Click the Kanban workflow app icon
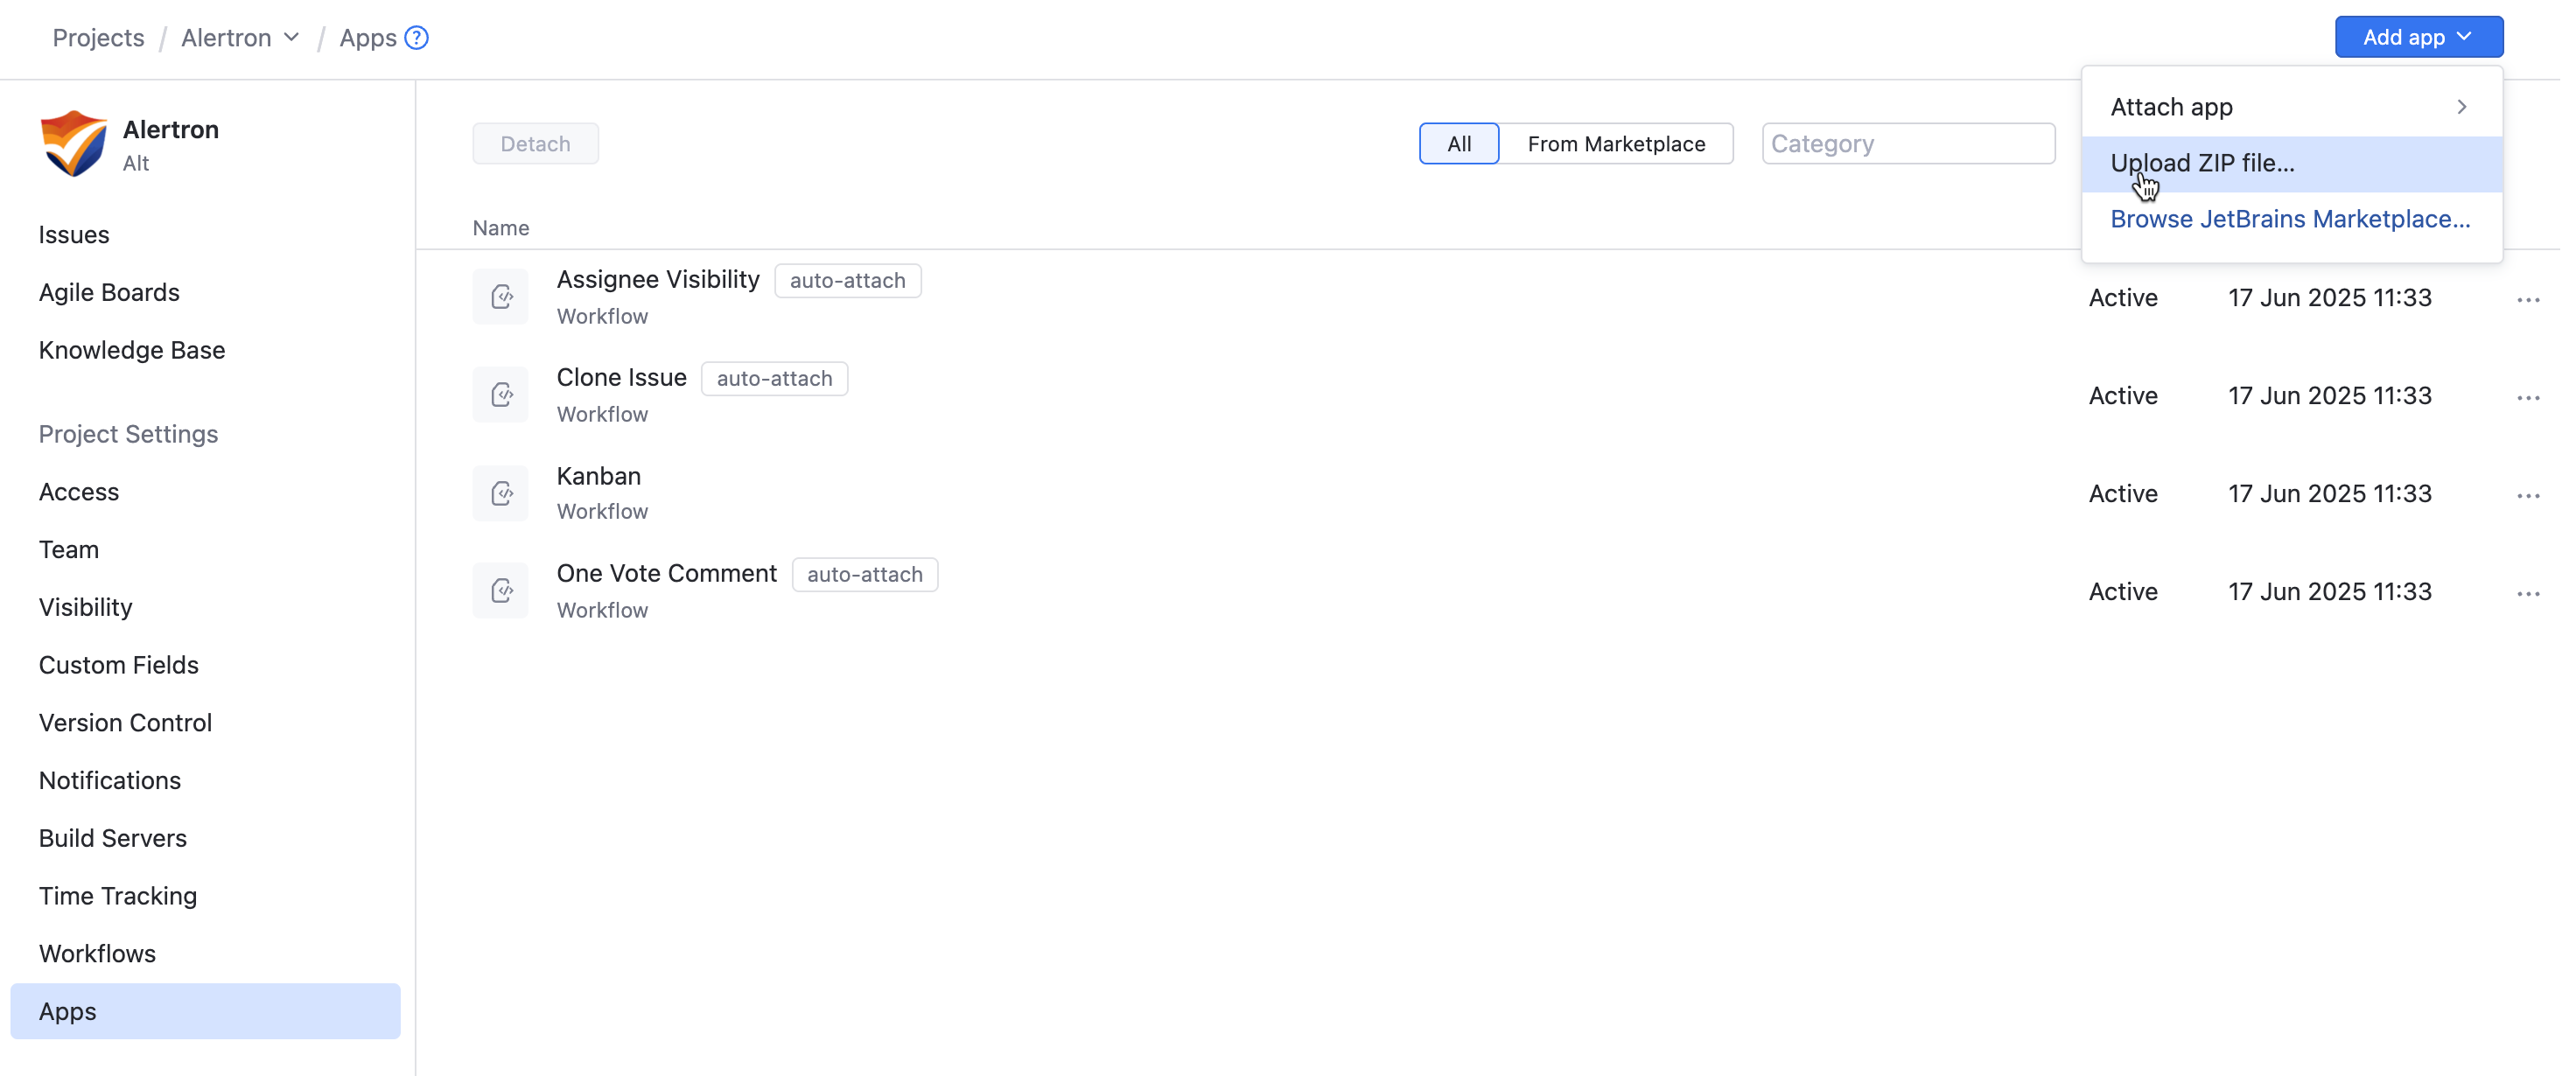The width and height of the screenshot is (2576, 1076). (x=501, y=492)
